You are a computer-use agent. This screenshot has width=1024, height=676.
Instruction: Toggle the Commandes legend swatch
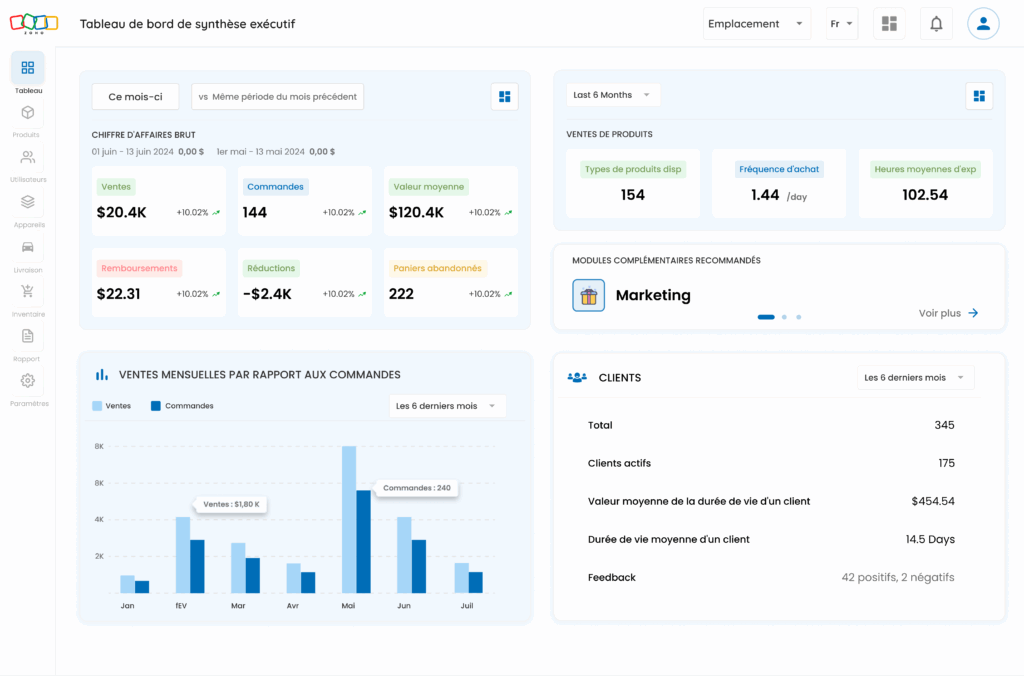[x=155, y=406]
